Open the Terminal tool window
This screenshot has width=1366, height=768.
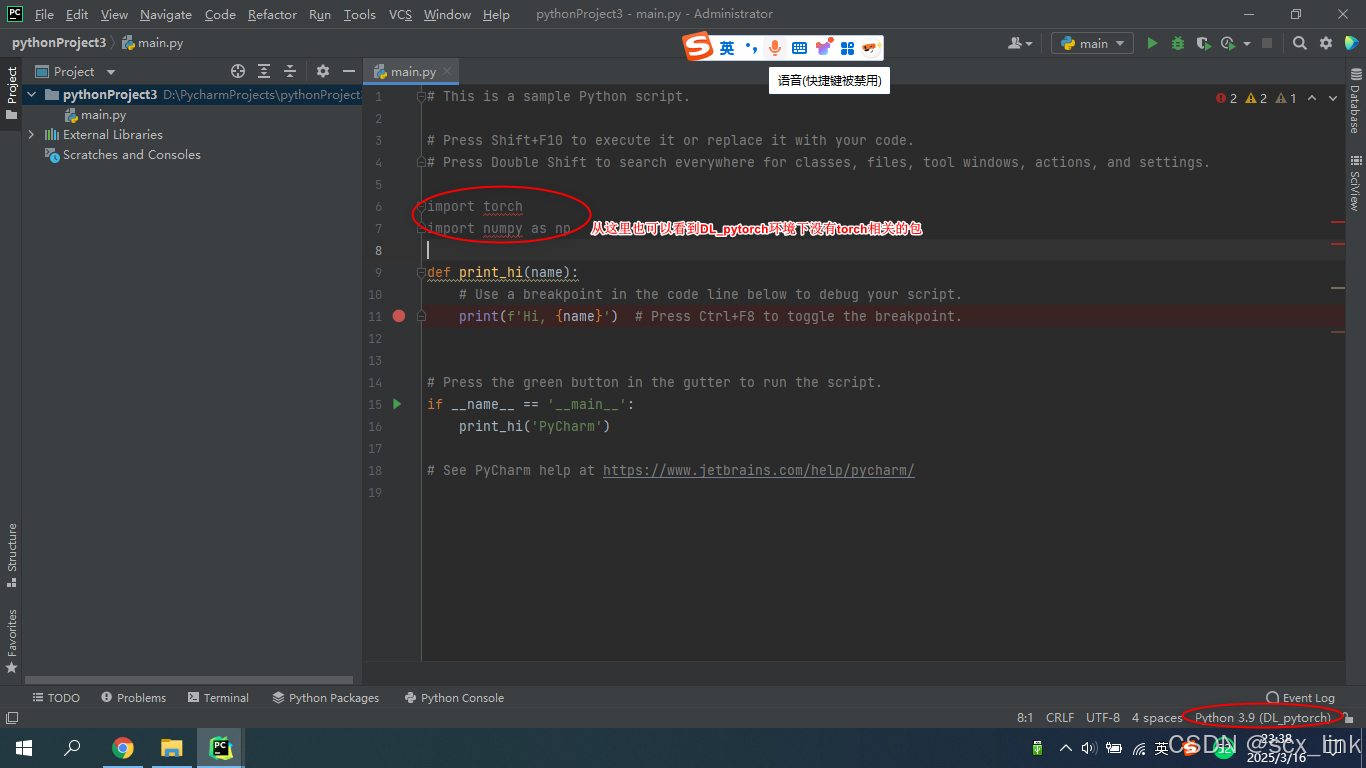click(217, 698)
